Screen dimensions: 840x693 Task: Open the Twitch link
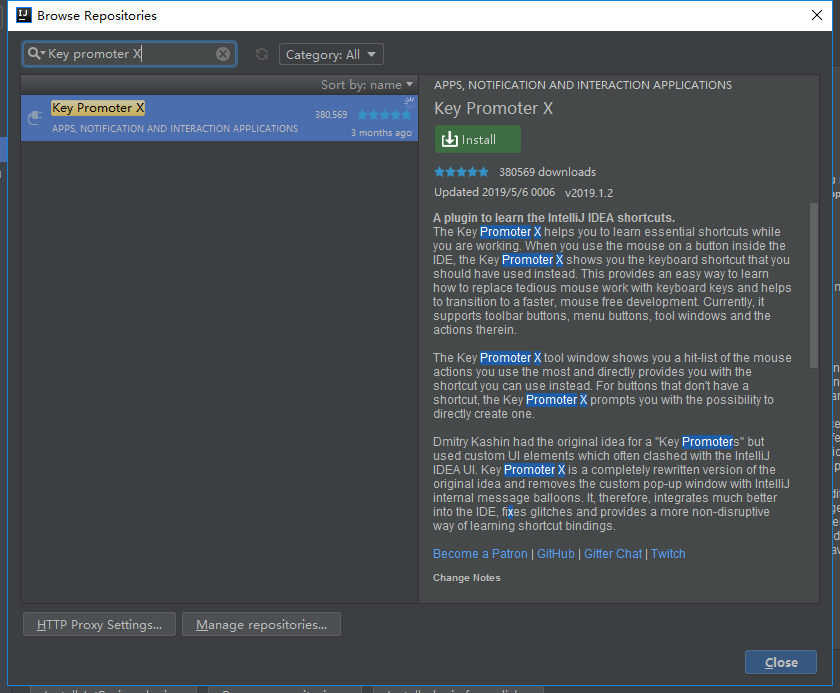point(668,554)
